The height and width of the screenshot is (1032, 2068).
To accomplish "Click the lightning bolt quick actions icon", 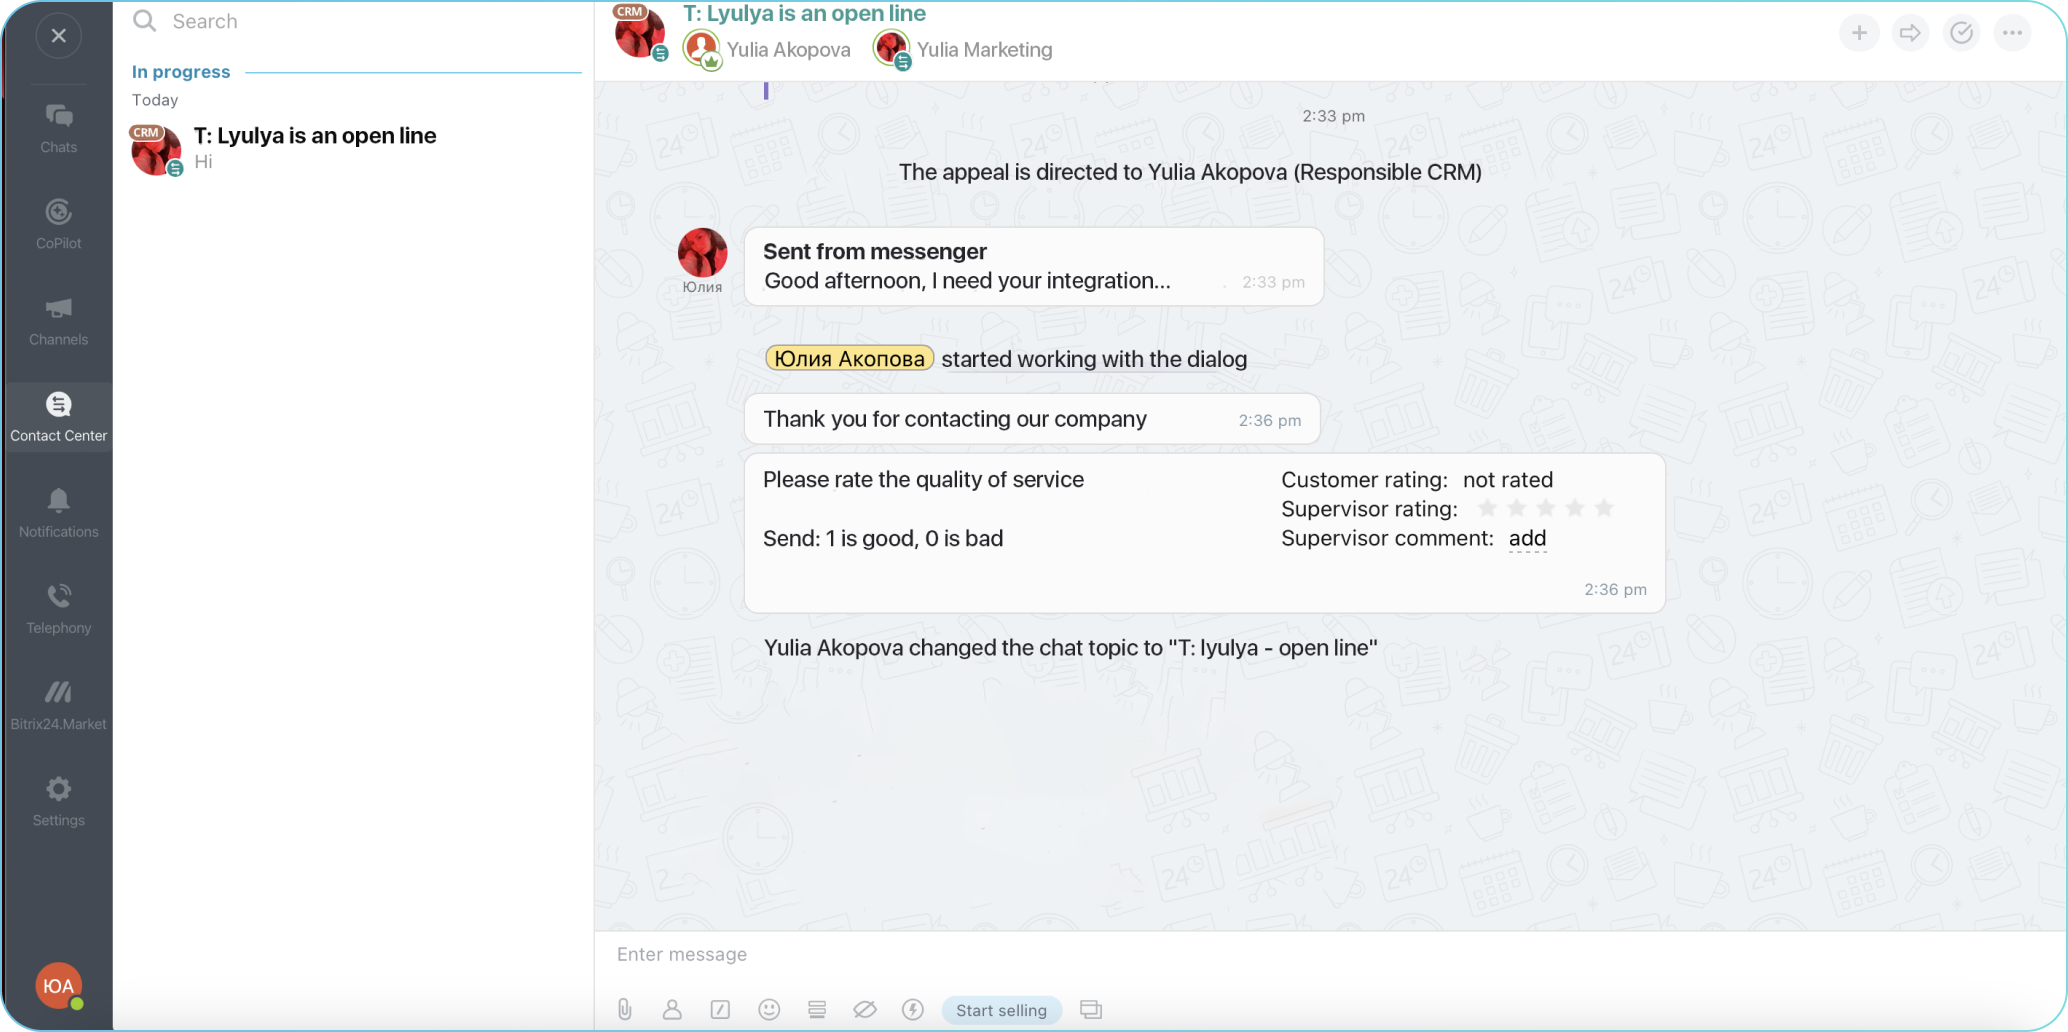I will click(913, 1010).
